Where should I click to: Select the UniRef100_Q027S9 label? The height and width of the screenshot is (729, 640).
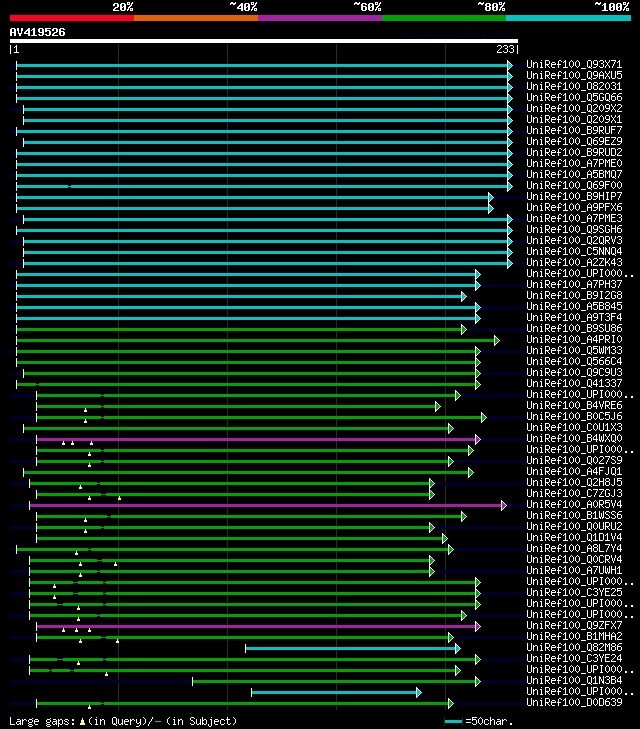pyautogui.click(x=574, y=460)
